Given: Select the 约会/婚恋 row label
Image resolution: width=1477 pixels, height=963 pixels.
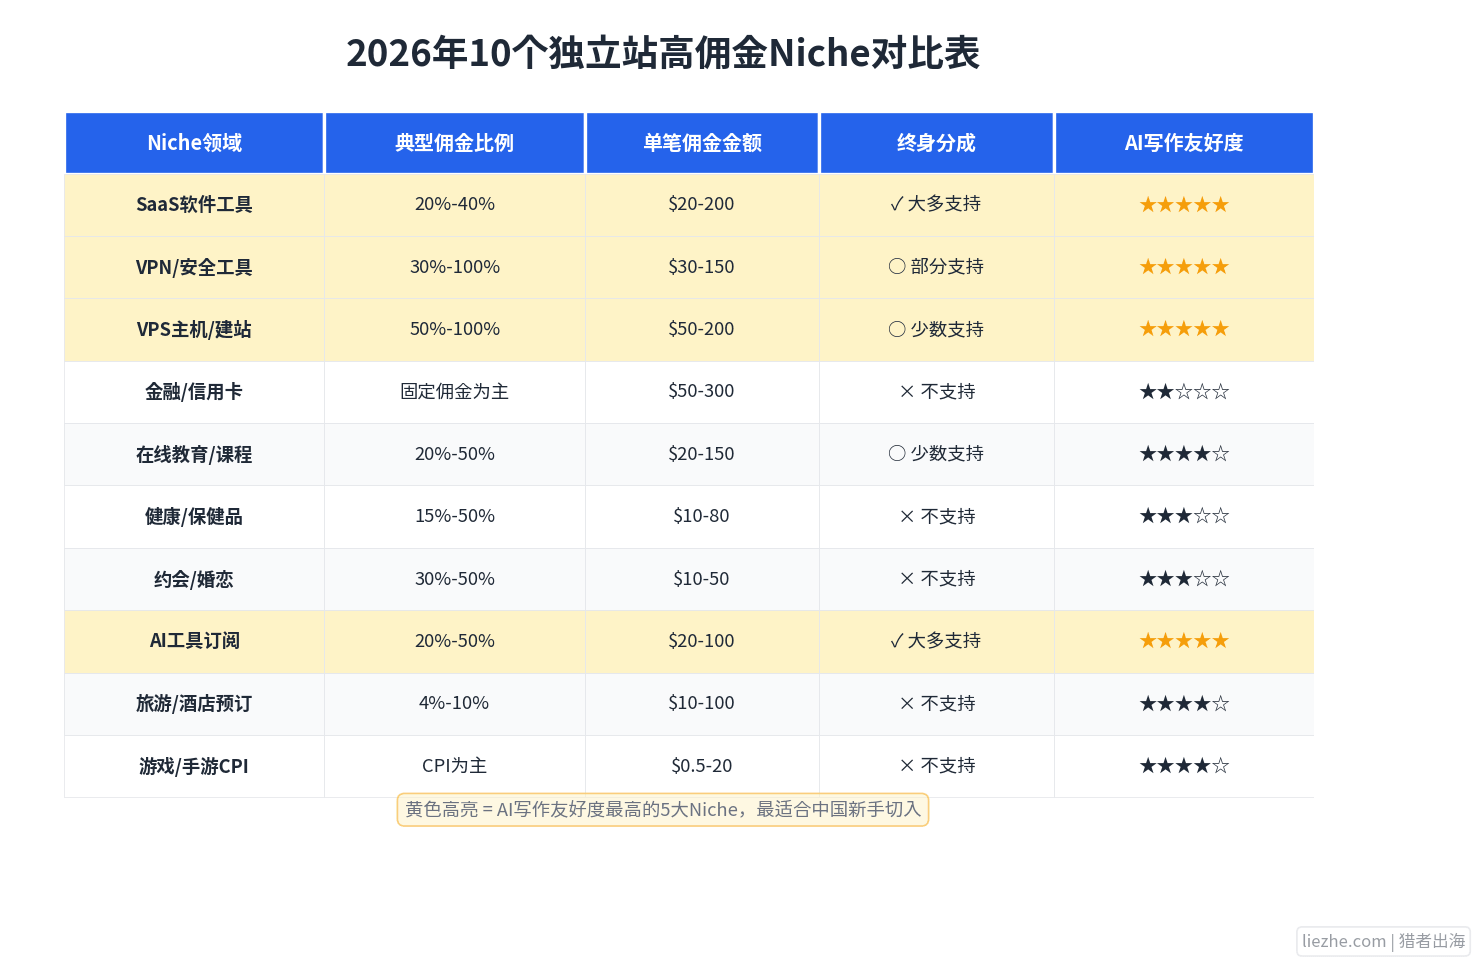Looking at the screenshot, I should (x=194, y=579).
